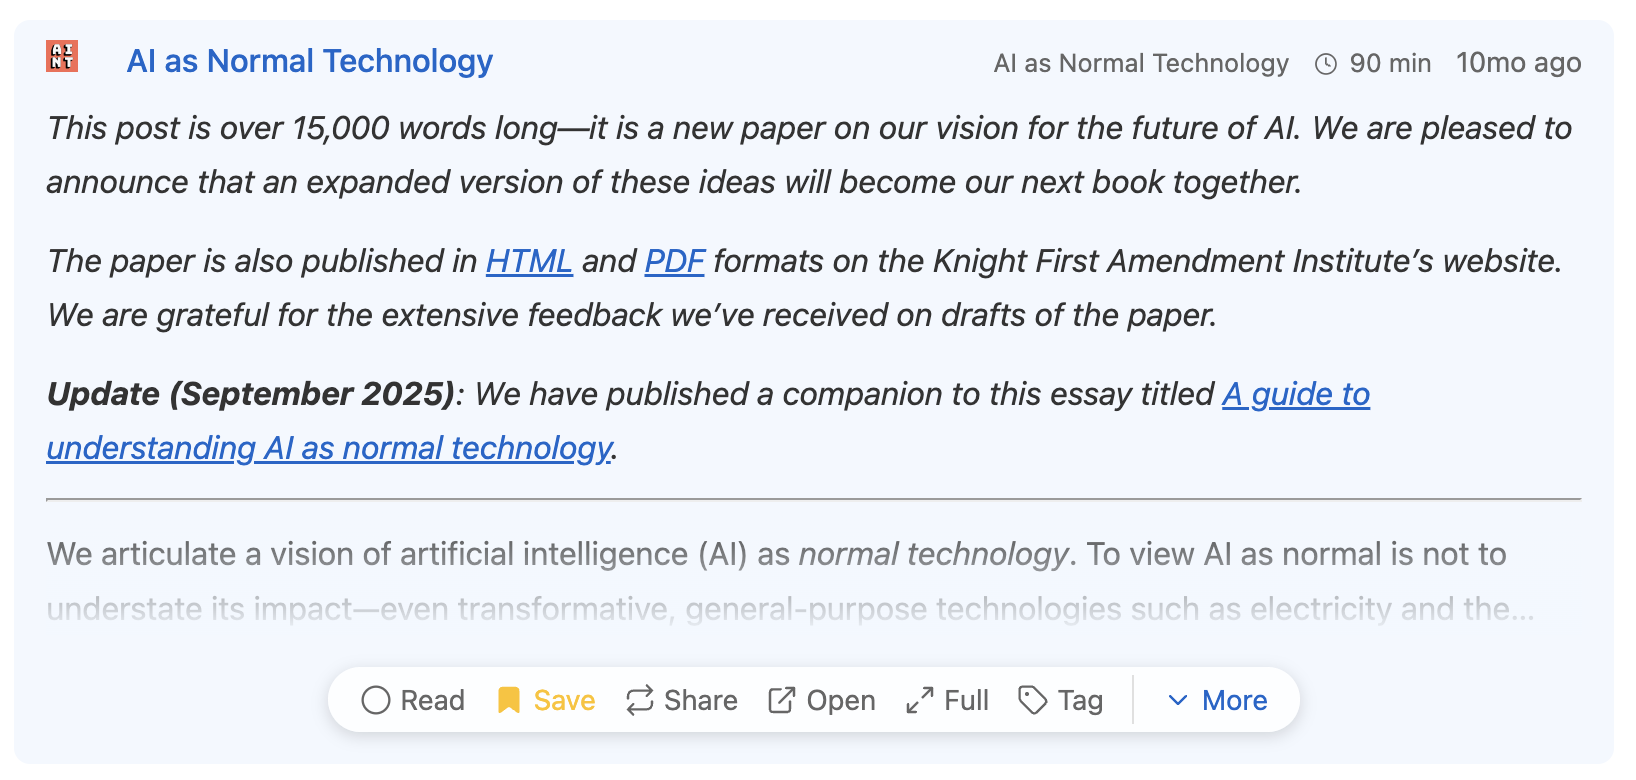Screen dimensions: 1636x780
Task: Click the gray feed name in header
Action: tap(1140, 64)
